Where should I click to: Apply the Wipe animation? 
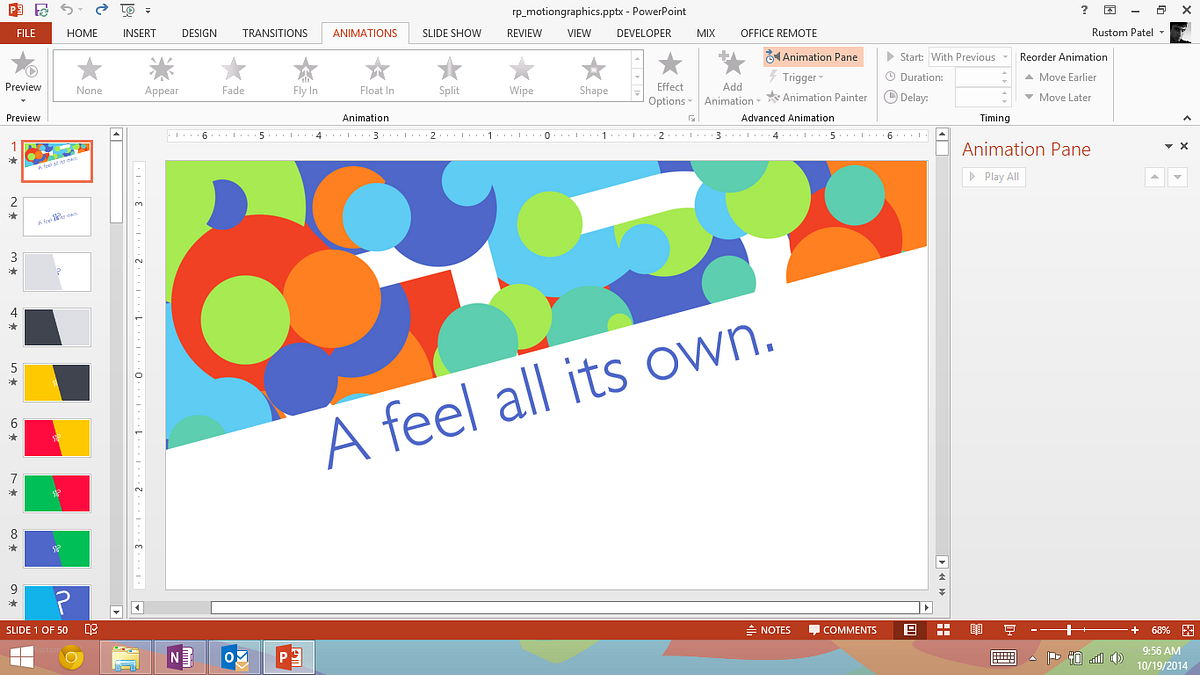(x=520, y=75)
